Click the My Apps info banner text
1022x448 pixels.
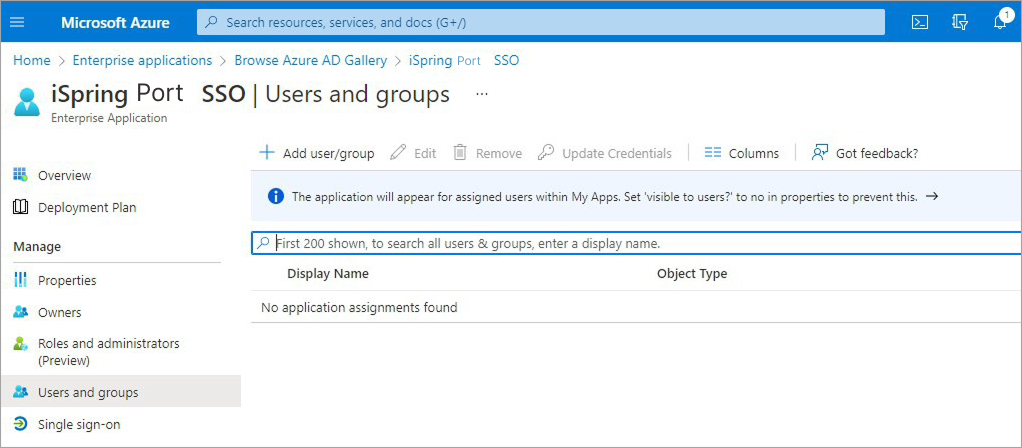pos(604,196)
